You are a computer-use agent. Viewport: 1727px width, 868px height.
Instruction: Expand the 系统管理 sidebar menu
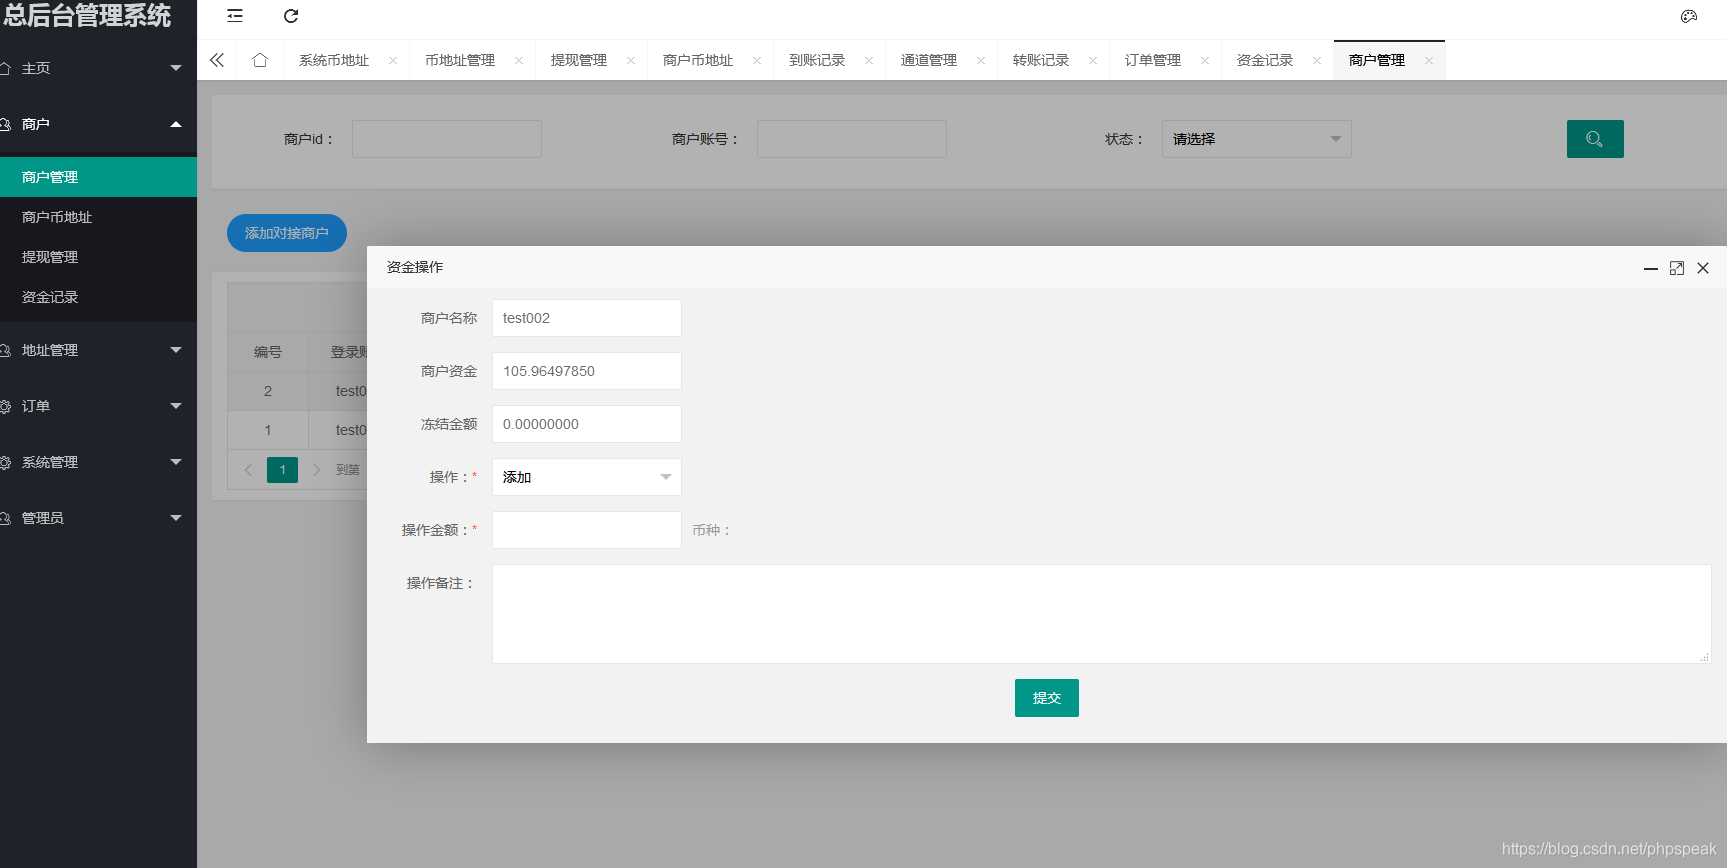[x=98, y=462]
